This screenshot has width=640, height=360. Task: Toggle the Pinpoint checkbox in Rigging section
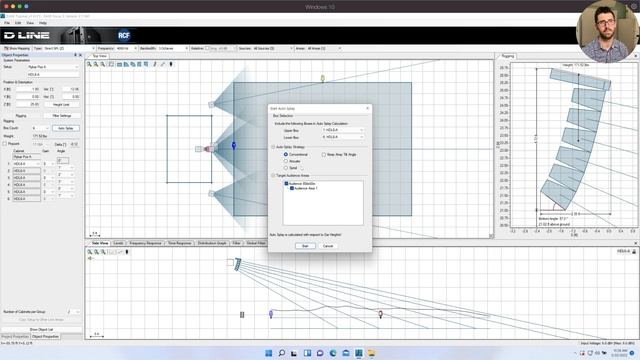[x=5, y=144]
